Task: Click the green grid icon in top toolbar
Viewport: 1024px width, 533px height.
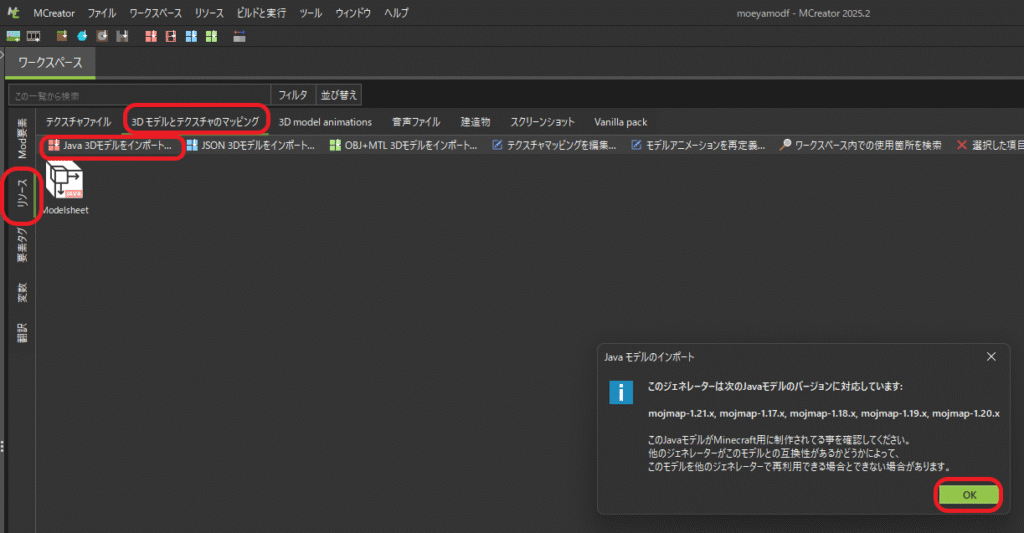Action: tap(211, 36)
